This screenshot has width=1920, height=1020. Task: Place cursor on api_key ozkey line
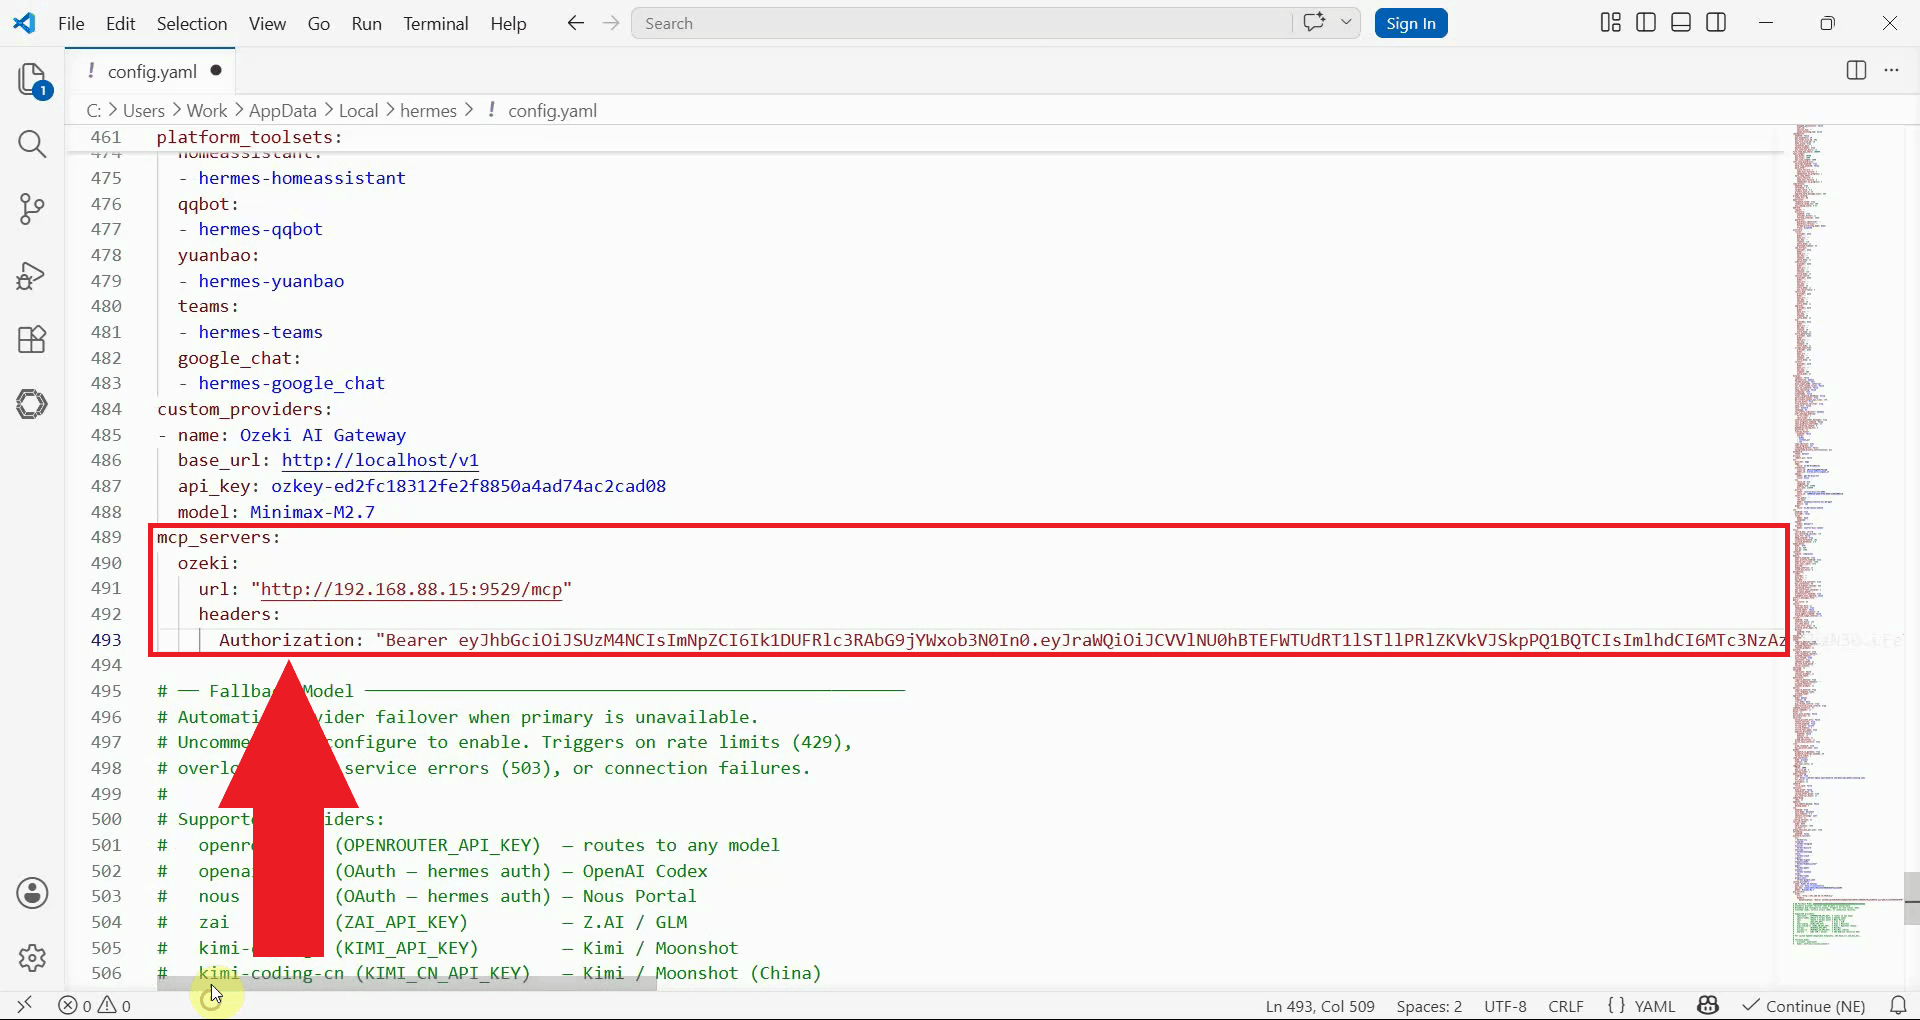(x=421, y=486)
